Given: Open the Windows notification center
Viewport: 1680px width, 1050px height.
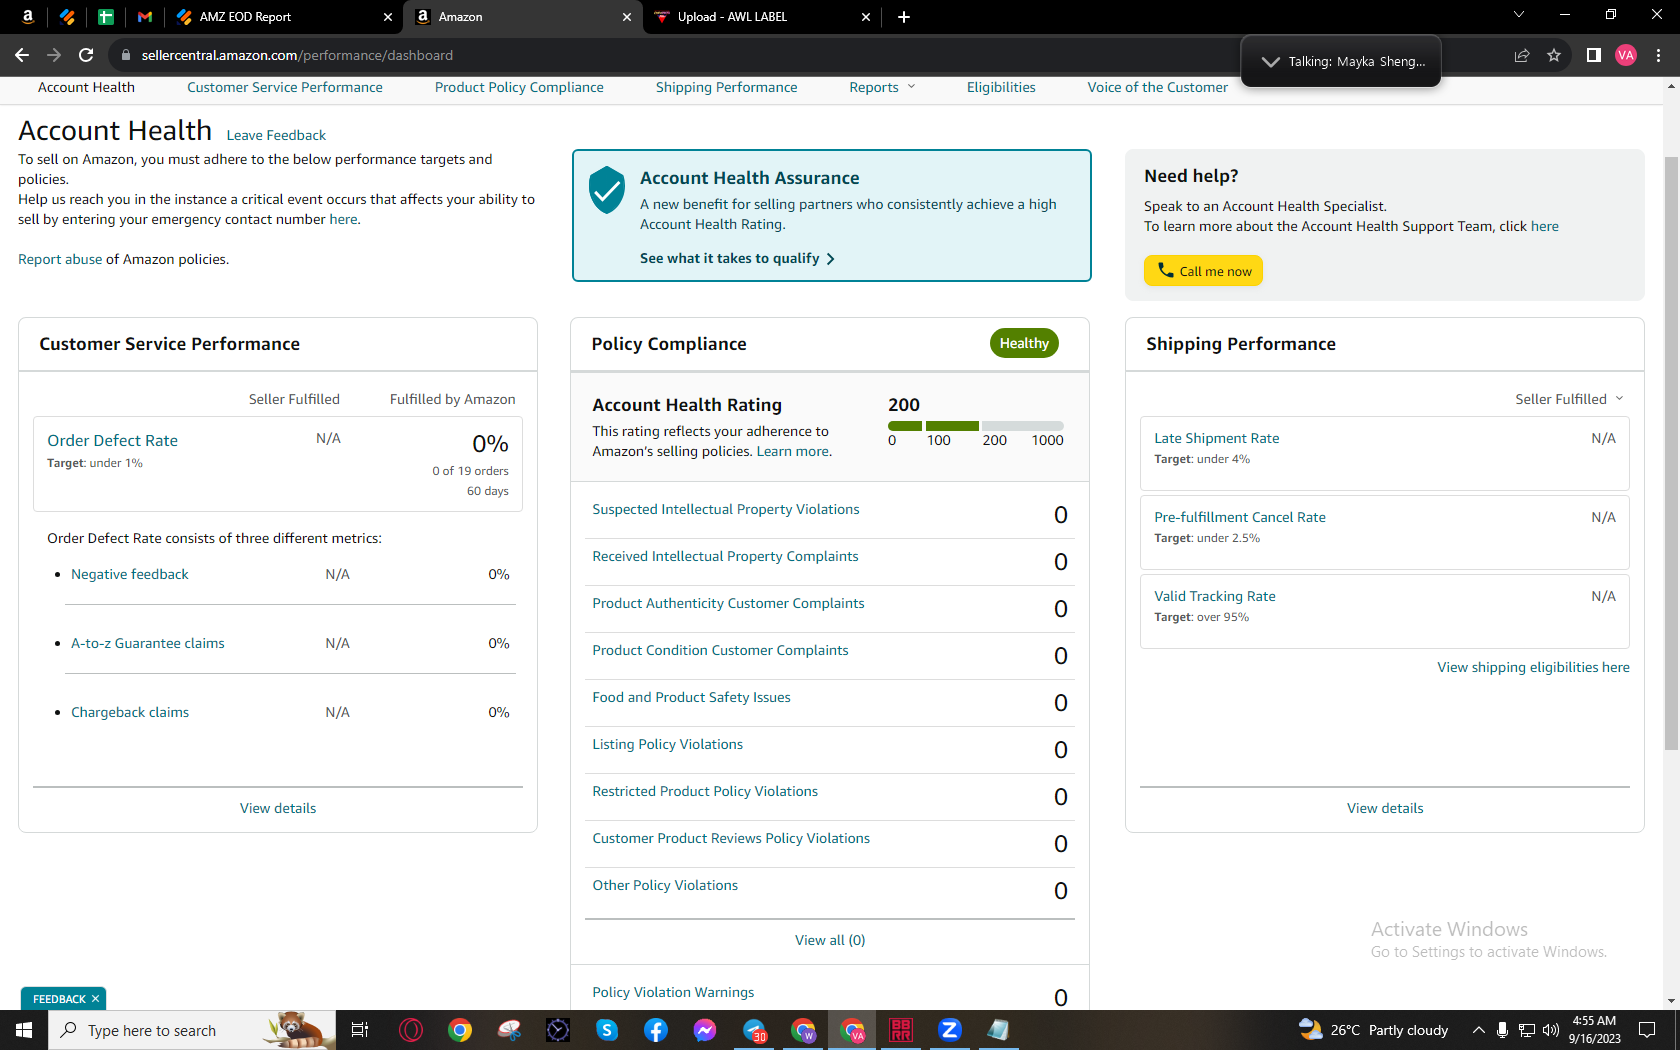Looking at the screenshot, I should (x=1647, y=1030).
